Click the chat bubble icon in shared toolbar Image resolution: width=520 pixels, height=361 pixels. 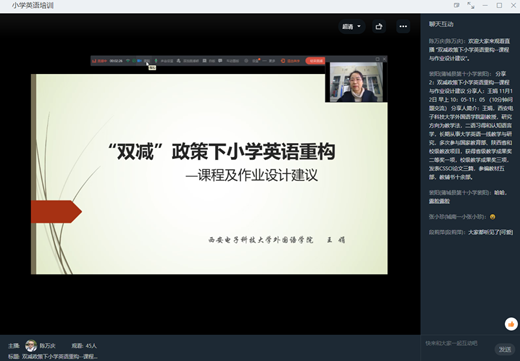click(x=220, y=61)
